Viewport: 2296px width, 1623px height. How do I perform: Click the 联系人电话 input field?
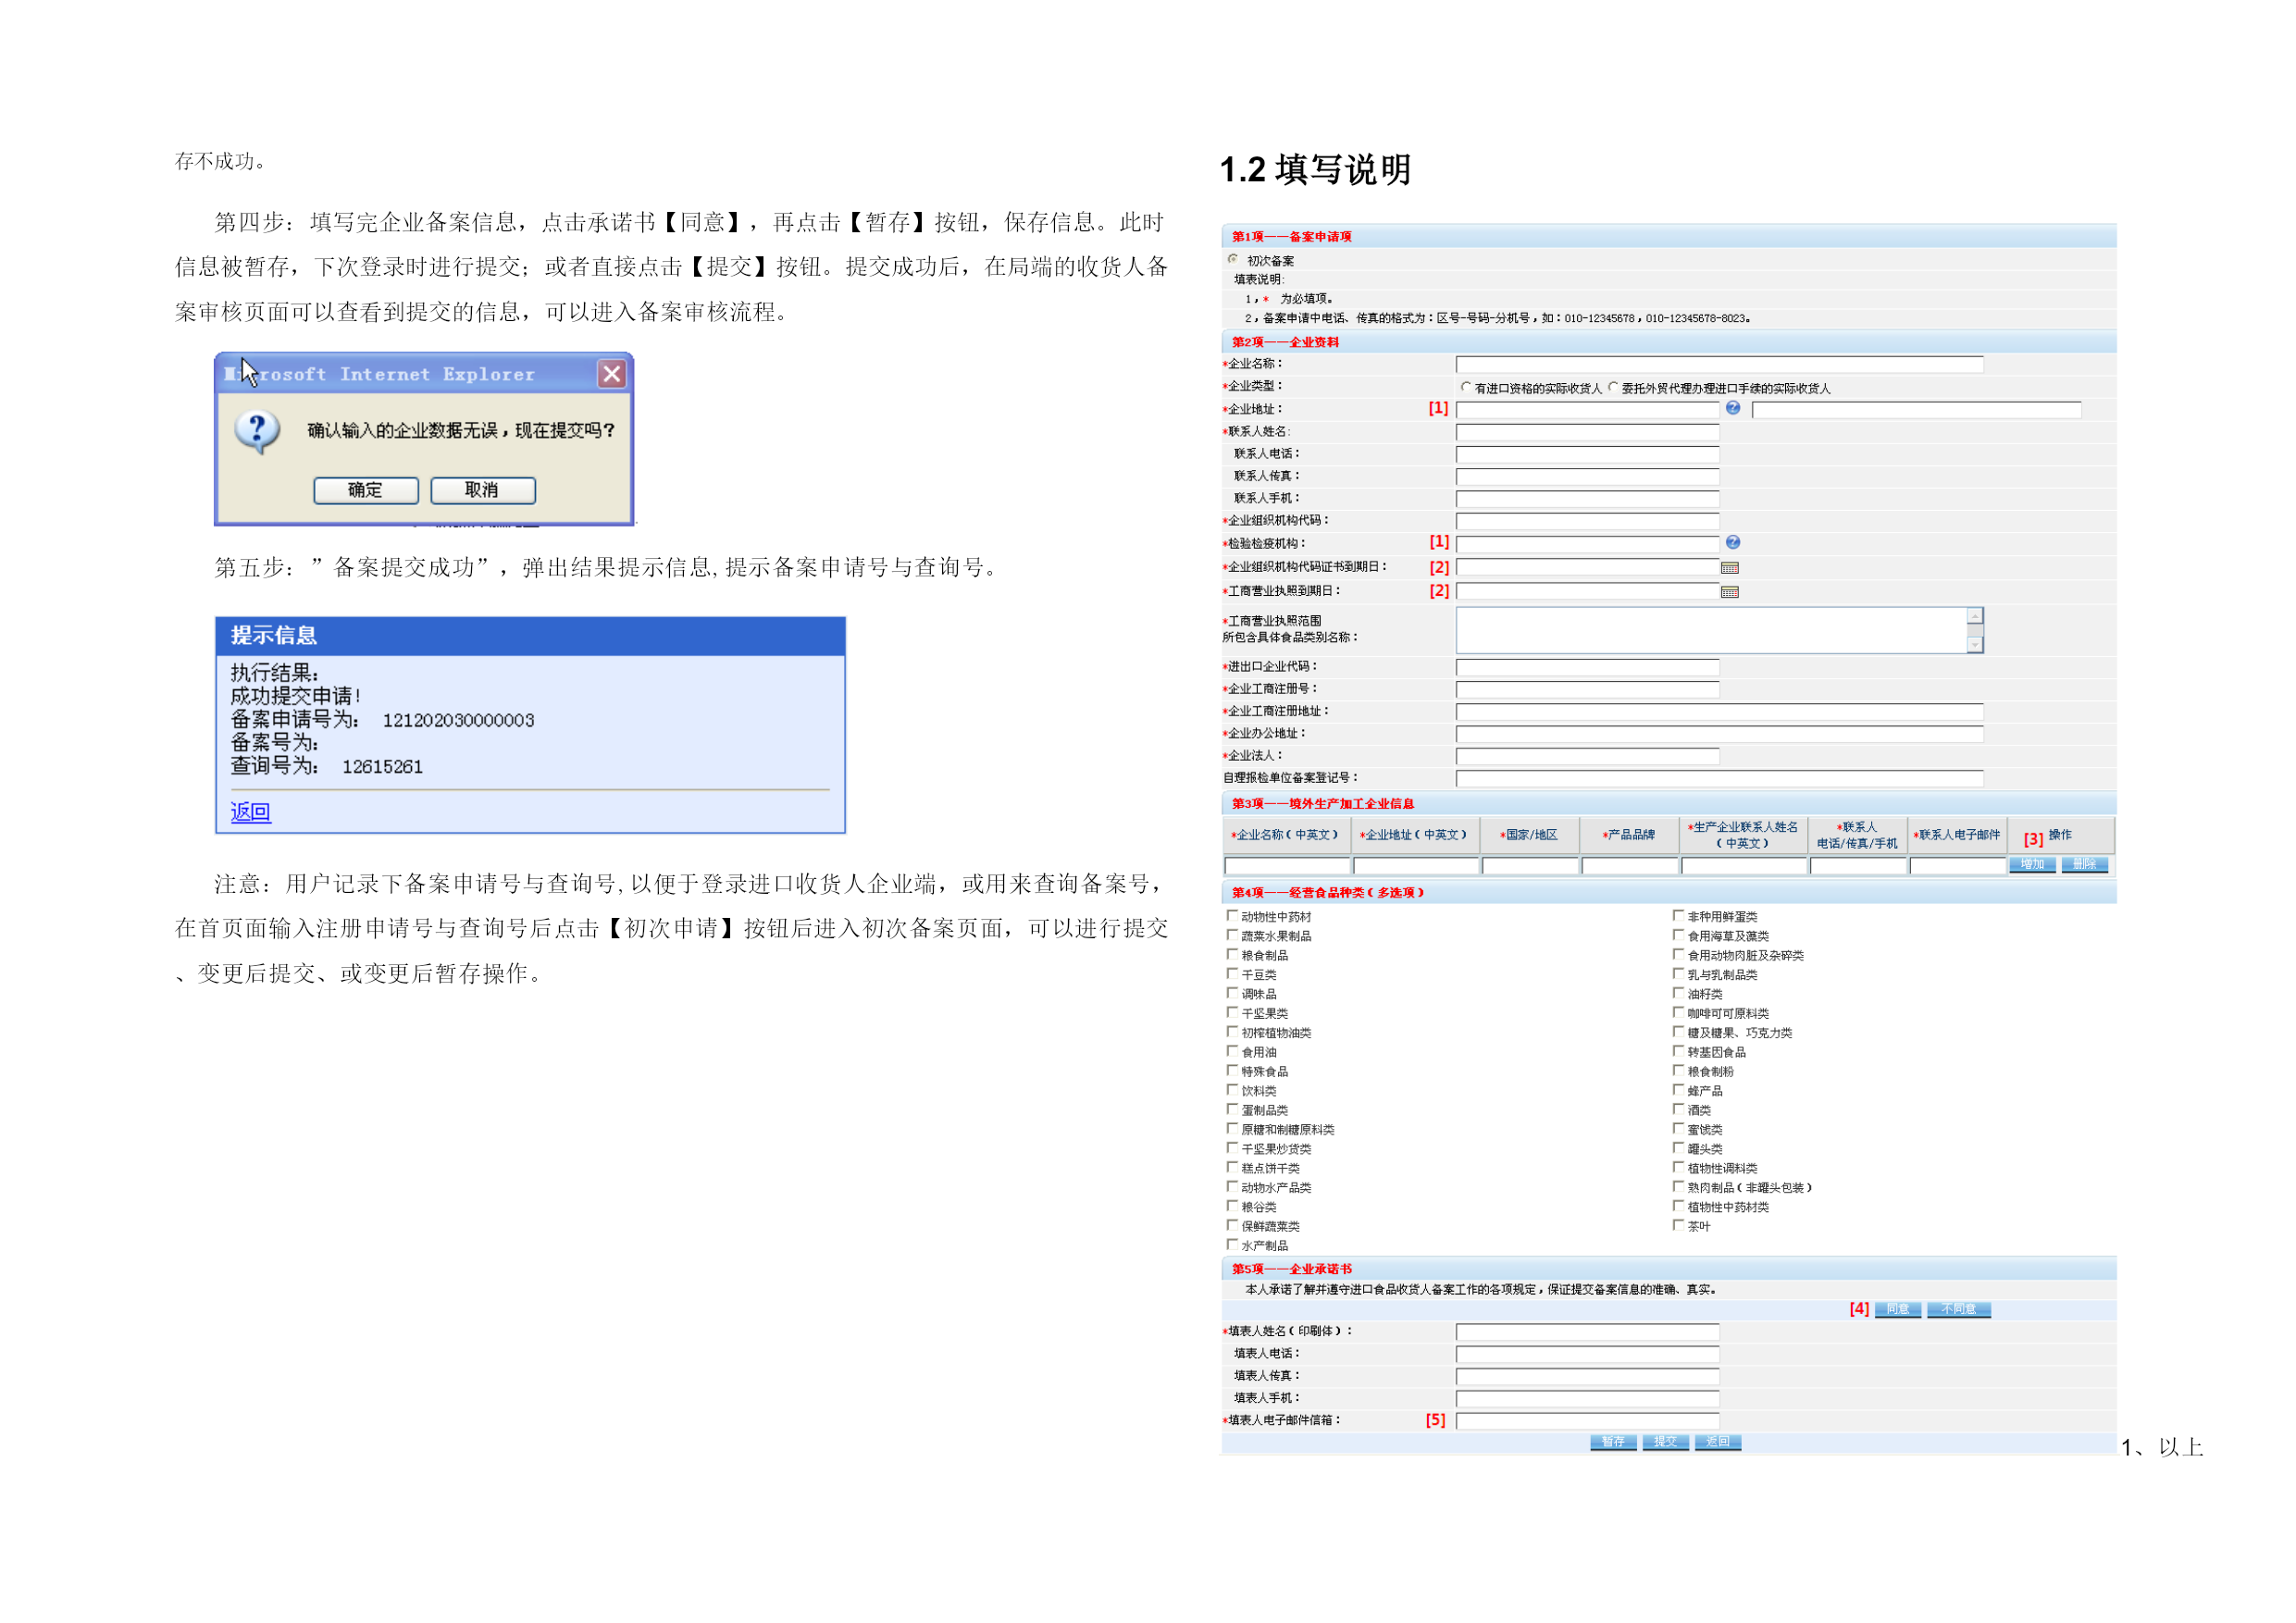(x=1587, y=455)
